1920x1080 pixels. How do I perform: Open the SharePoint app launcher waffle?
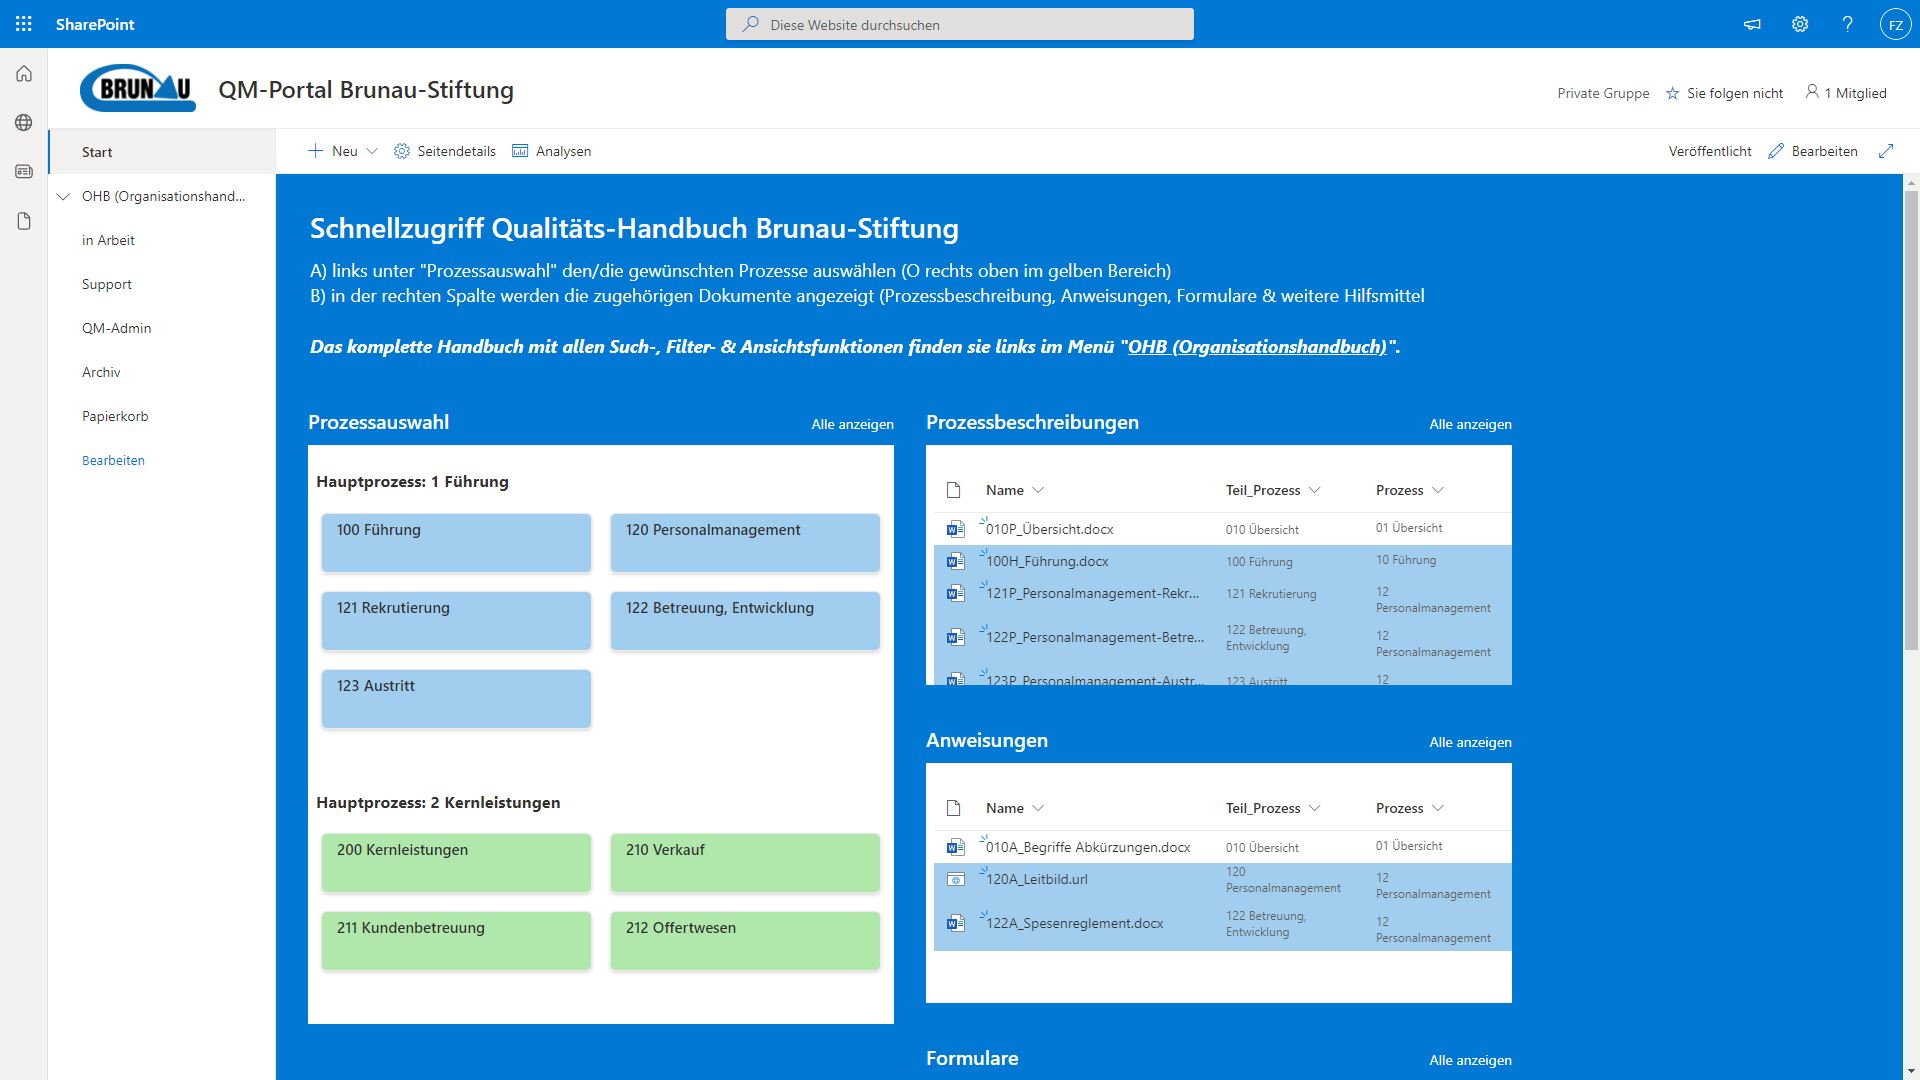[24, 24]
